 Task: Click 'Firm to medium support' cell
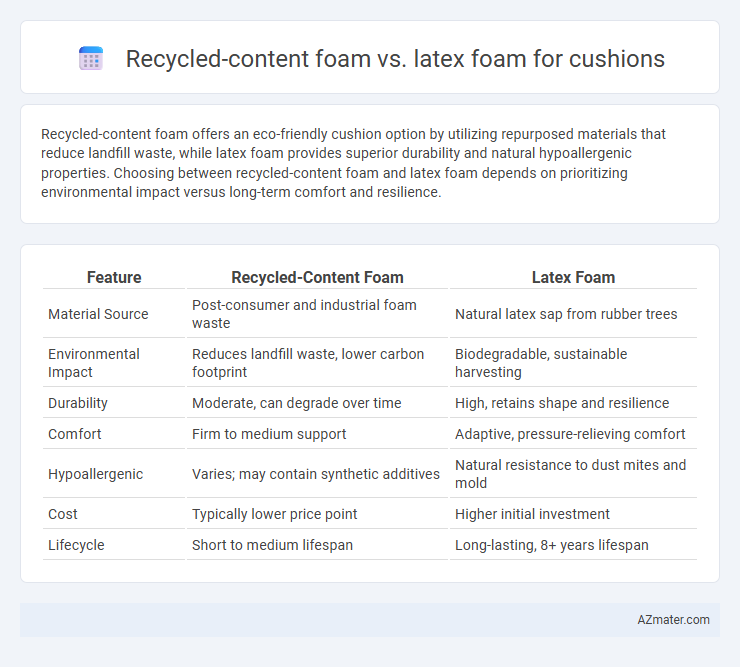[317, 434]
